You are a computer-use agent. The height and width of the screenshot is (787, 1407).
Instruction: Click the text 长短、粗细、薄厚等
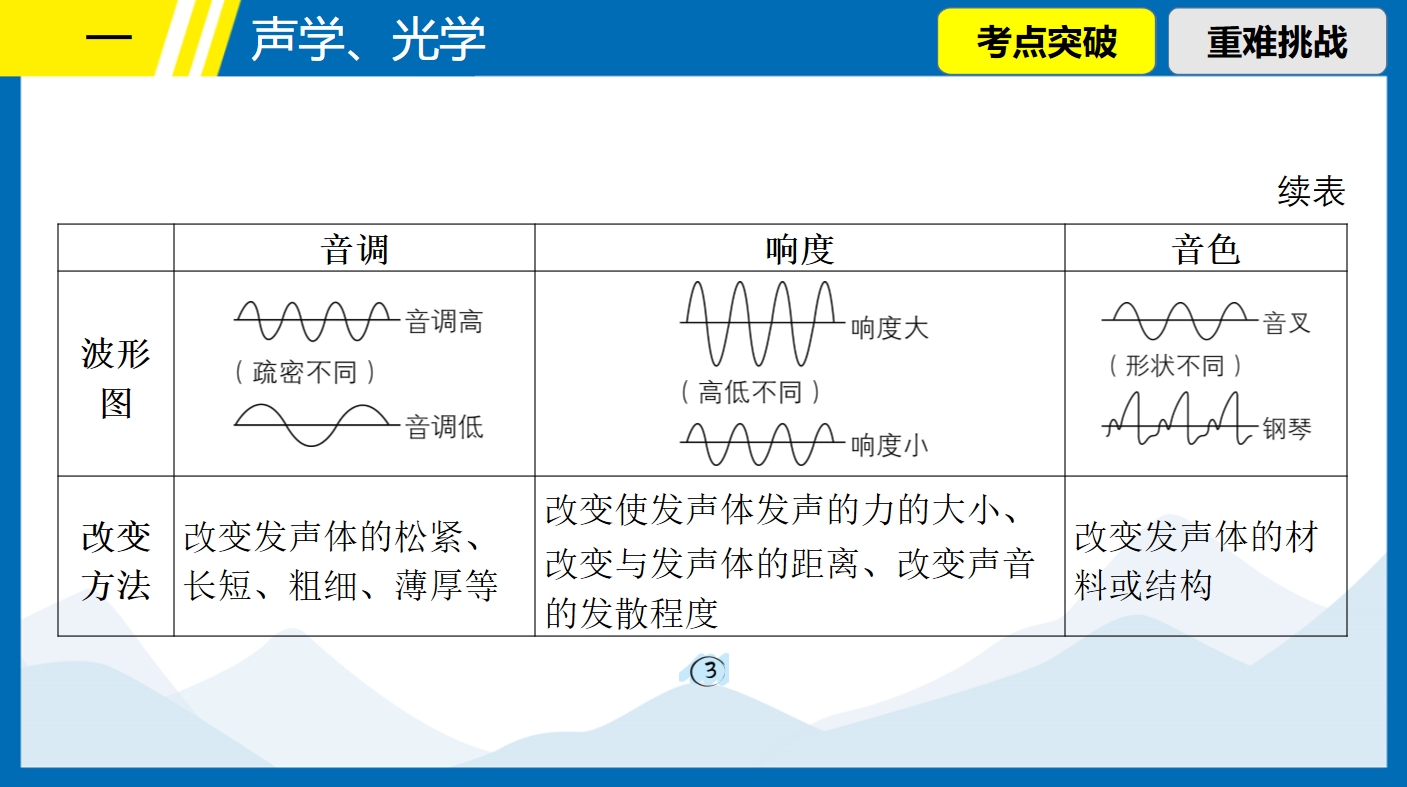[x=341, y=585]
